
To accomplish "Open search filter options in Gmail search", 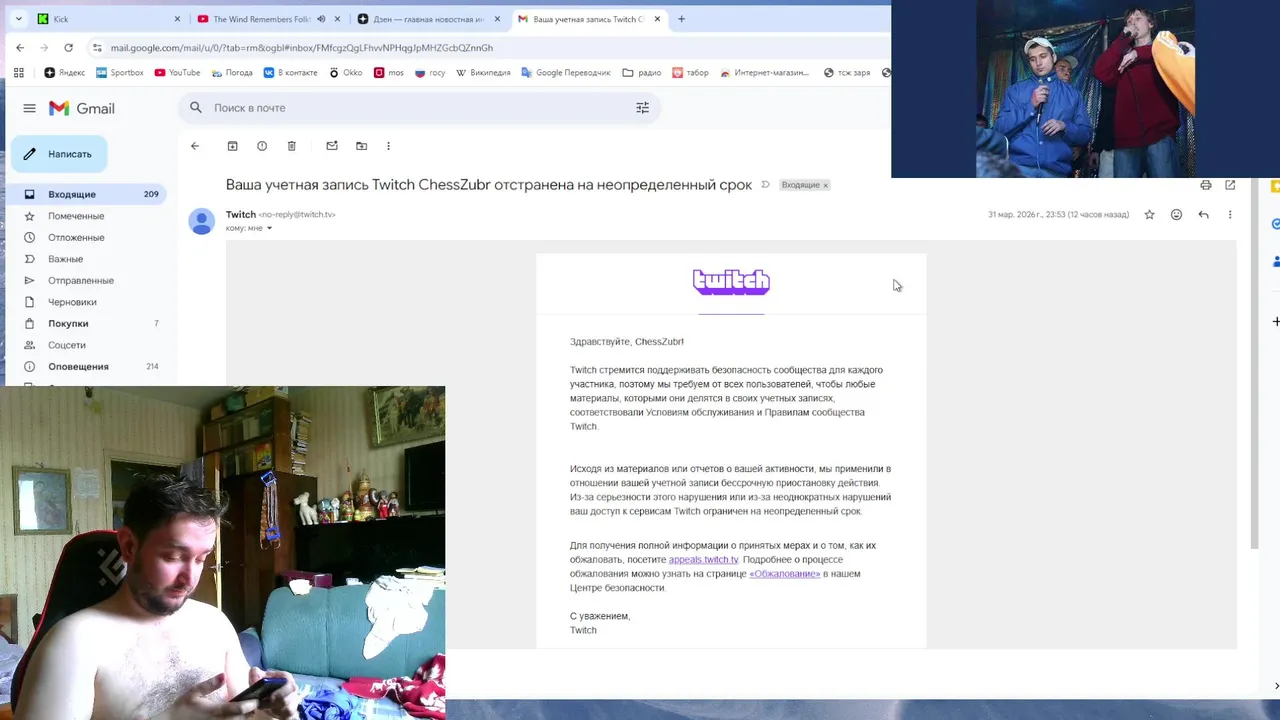I will [x=642, y=108].
